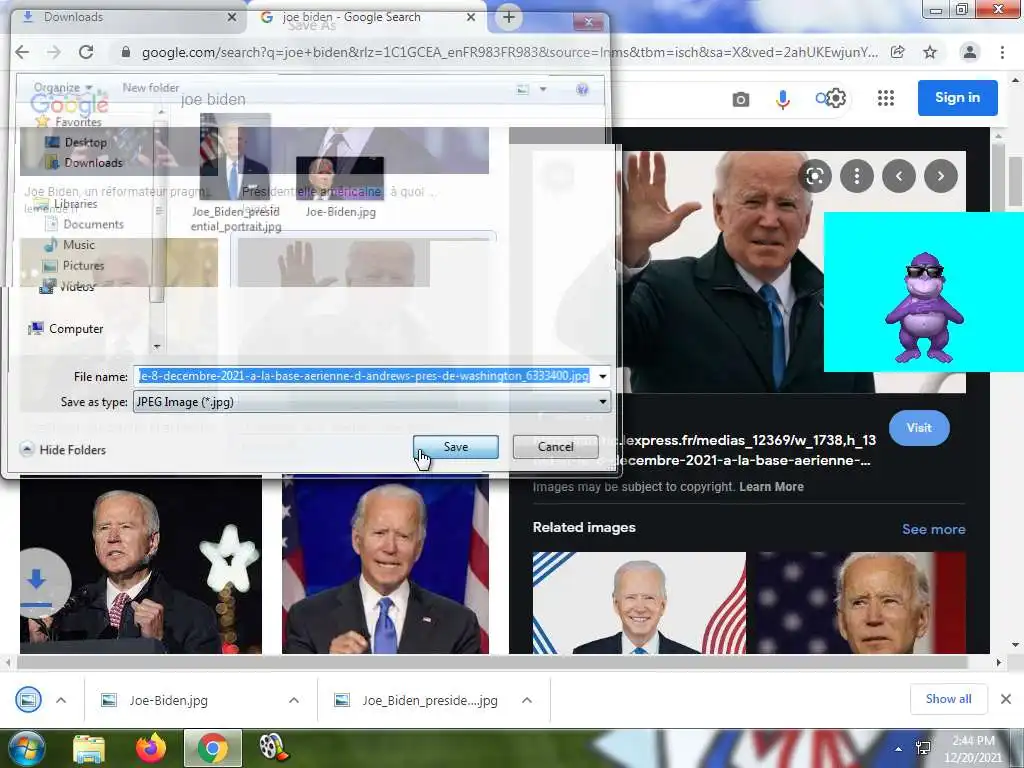Click New folder in Save As toolbar
Image resolution: width=1024 pixels, height=768 pixels.
click(x=151, y=88)
